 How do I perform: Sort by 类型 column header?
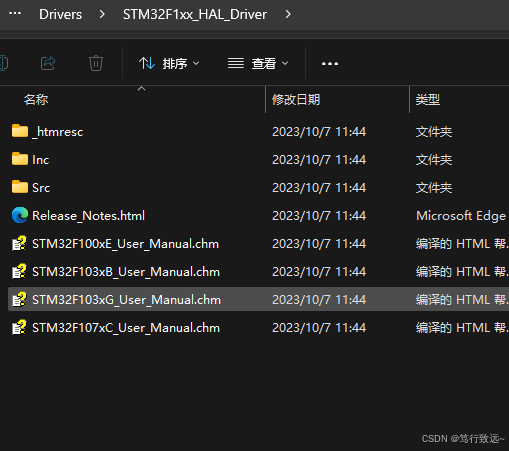(428, 100)
